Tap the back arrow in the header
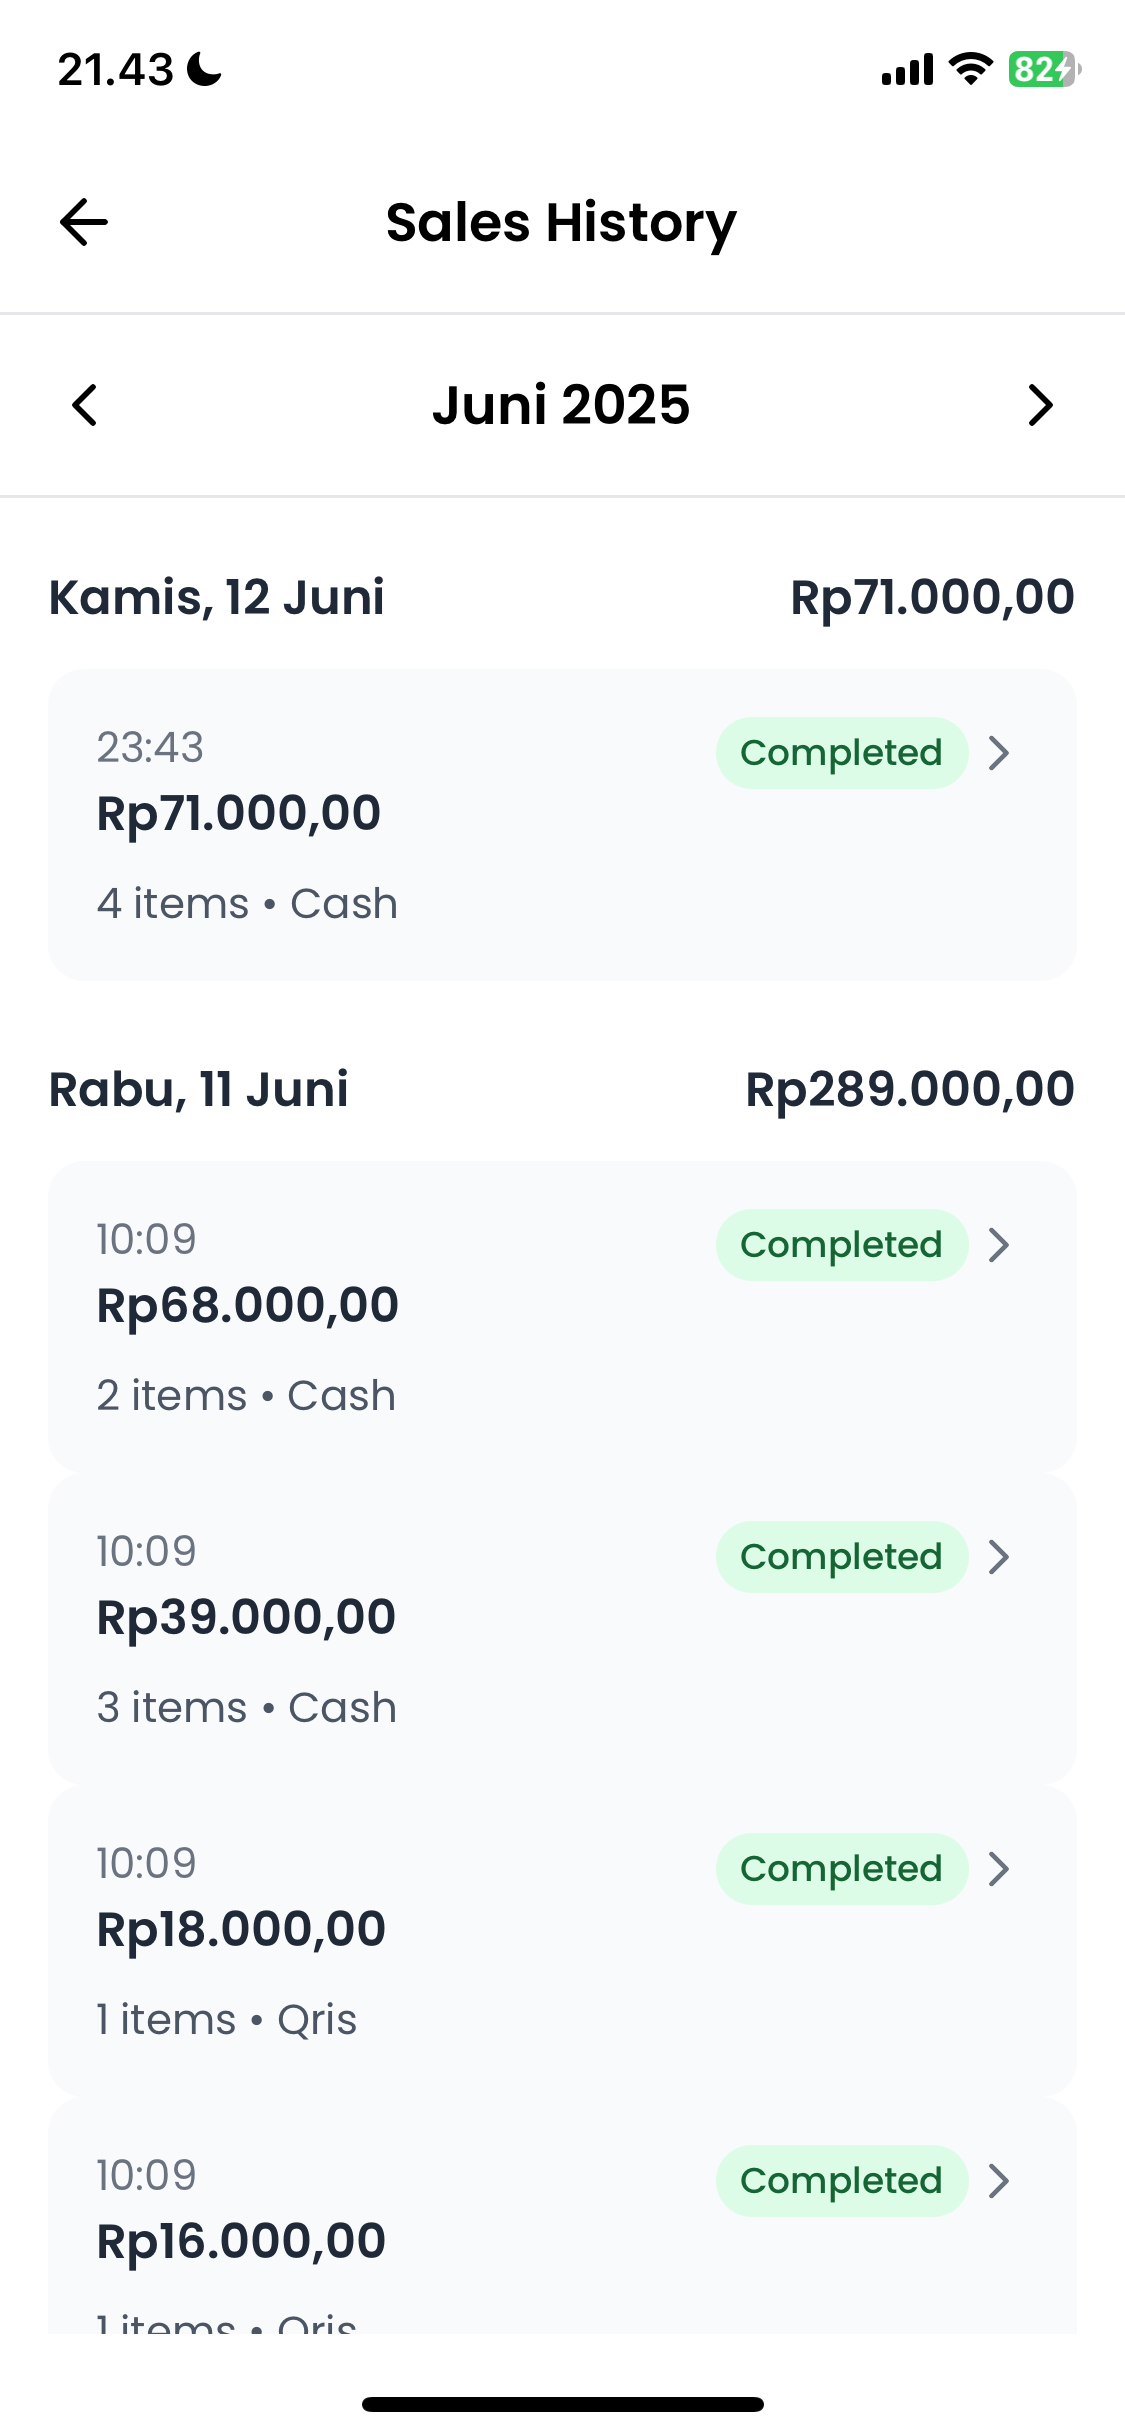1125x2436 pixels. point(84,222)
